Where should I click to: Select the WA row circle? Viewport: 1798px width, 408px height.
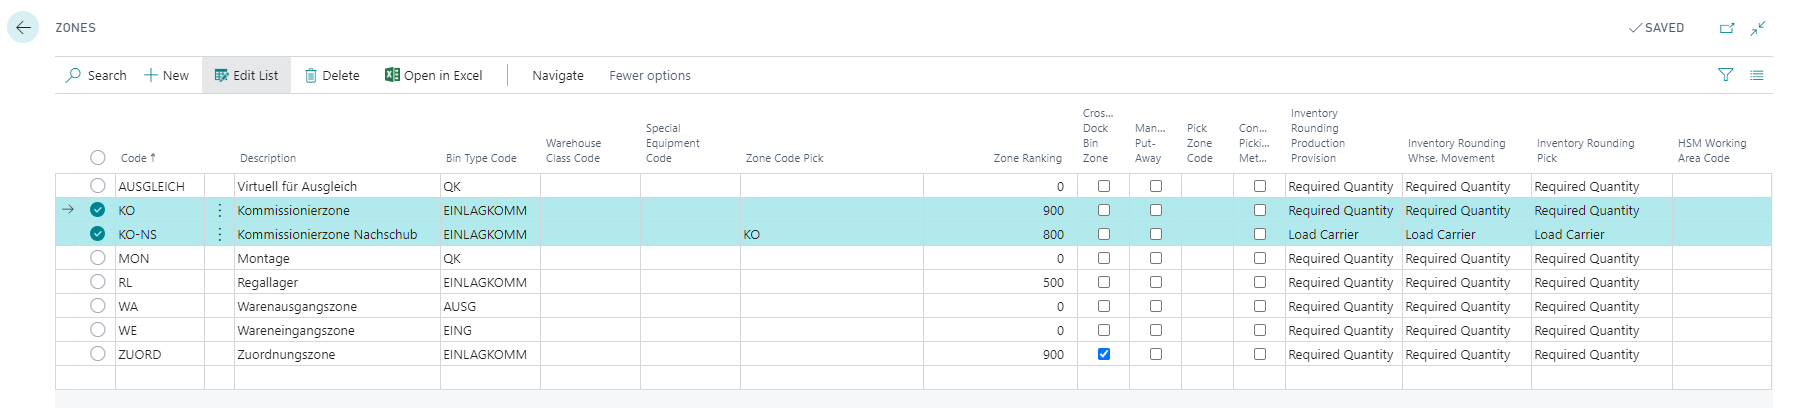pos(97,306)
